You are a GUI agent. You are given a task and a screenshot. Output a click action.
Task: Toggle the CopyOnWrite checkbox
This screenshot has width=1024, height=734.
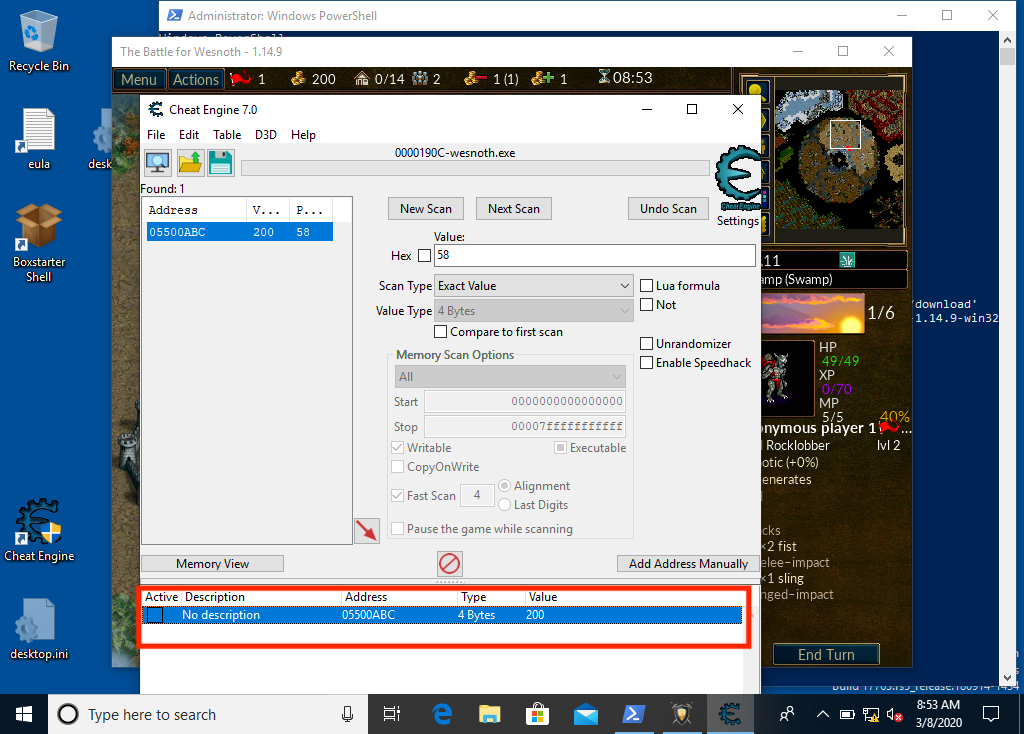tap(397, 466)
